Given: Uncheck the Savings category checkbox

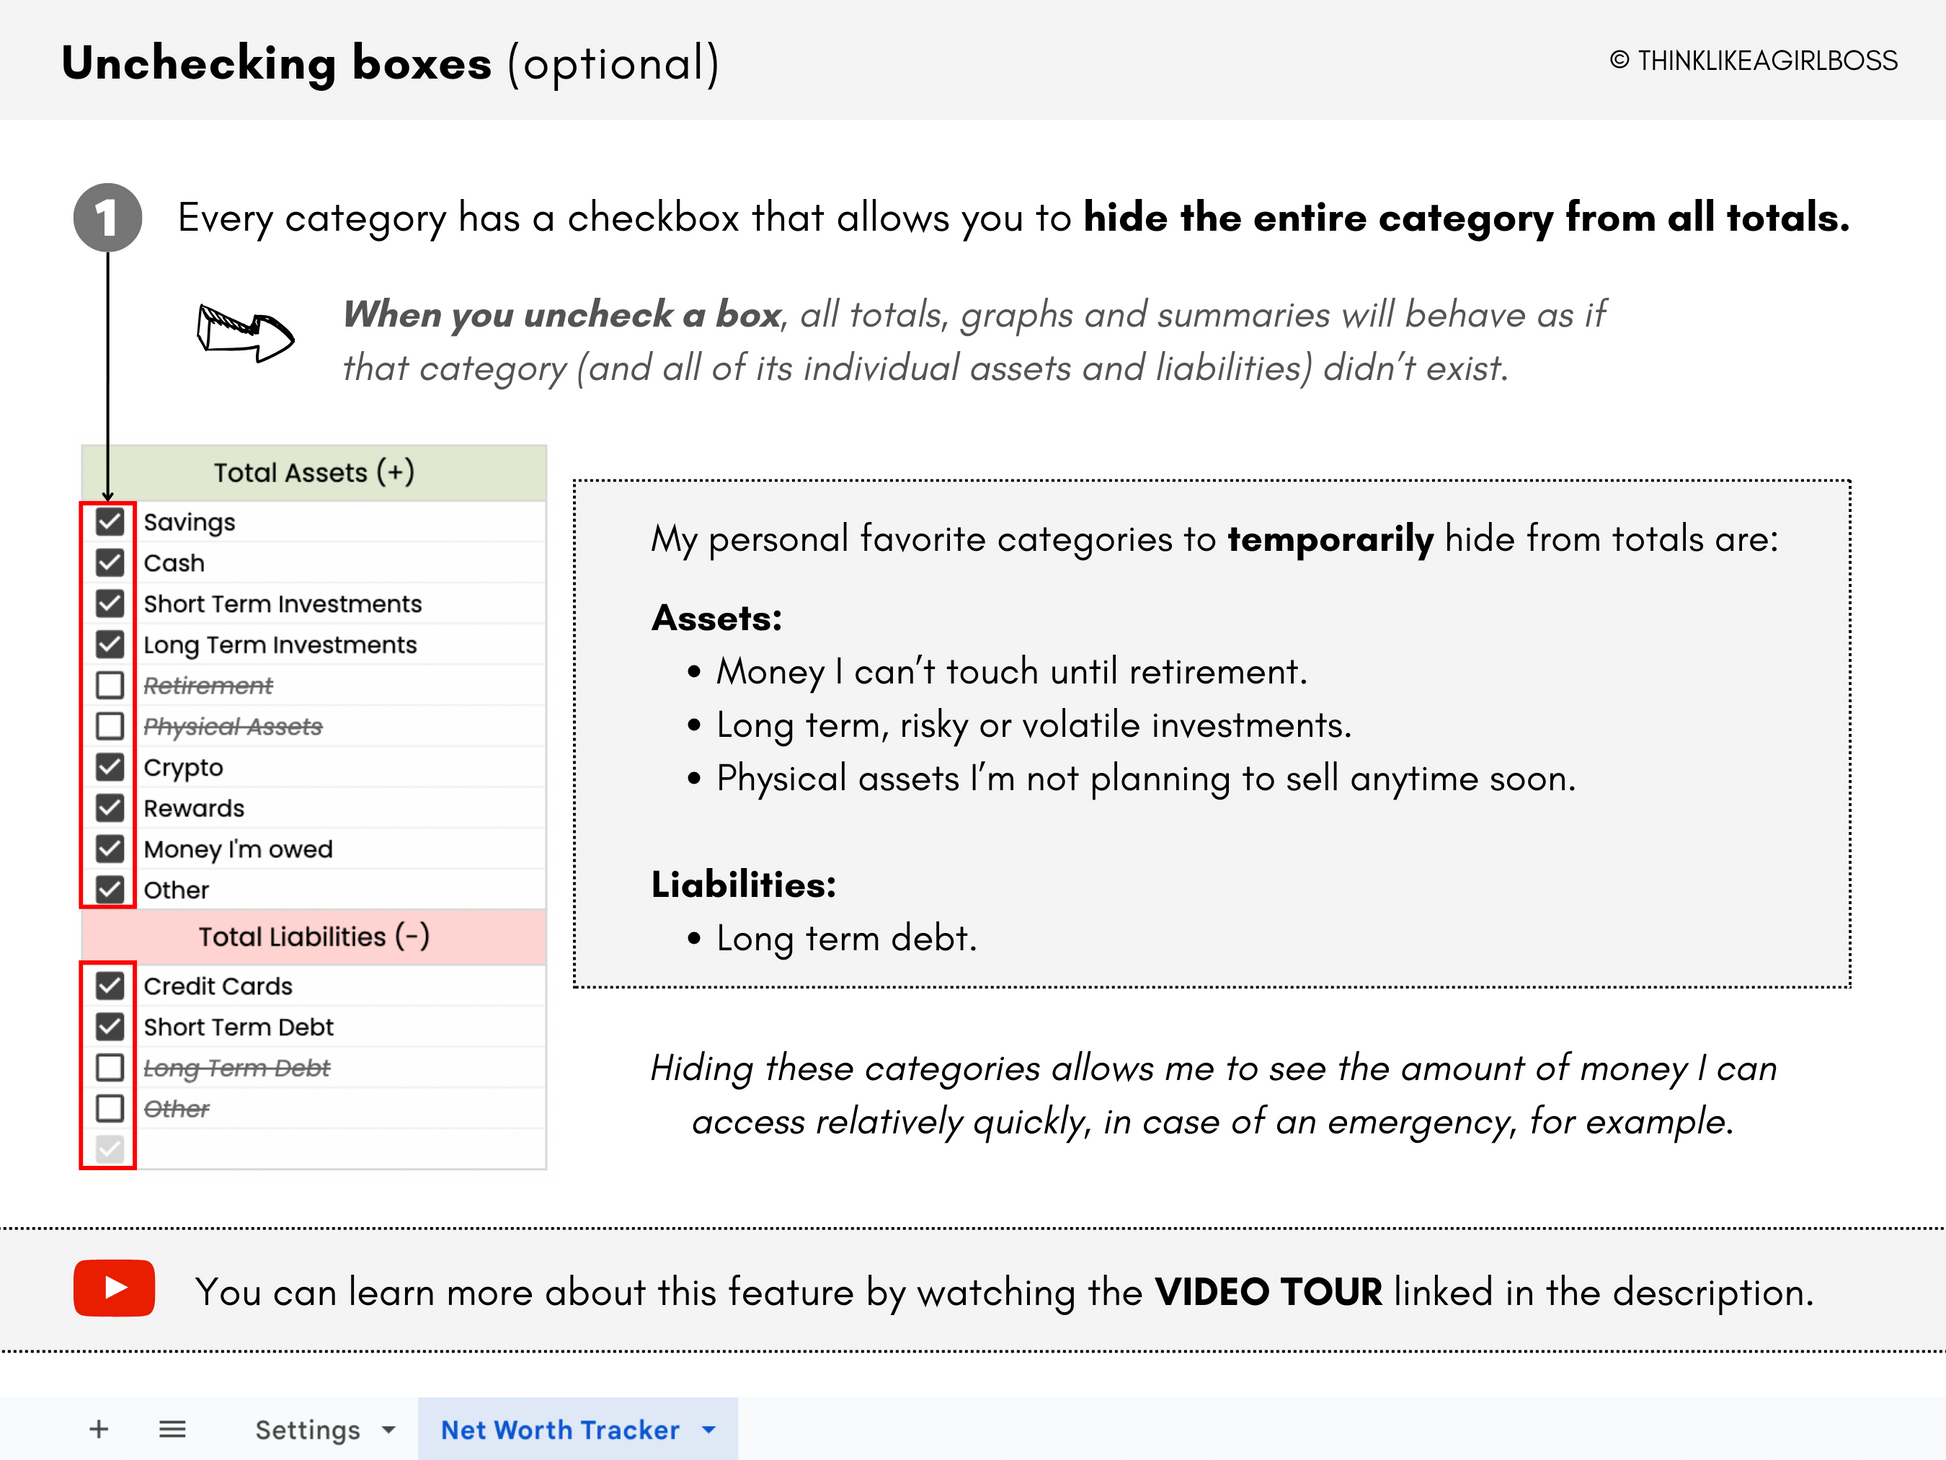Looking at the screenshot, I should (110, 522).
